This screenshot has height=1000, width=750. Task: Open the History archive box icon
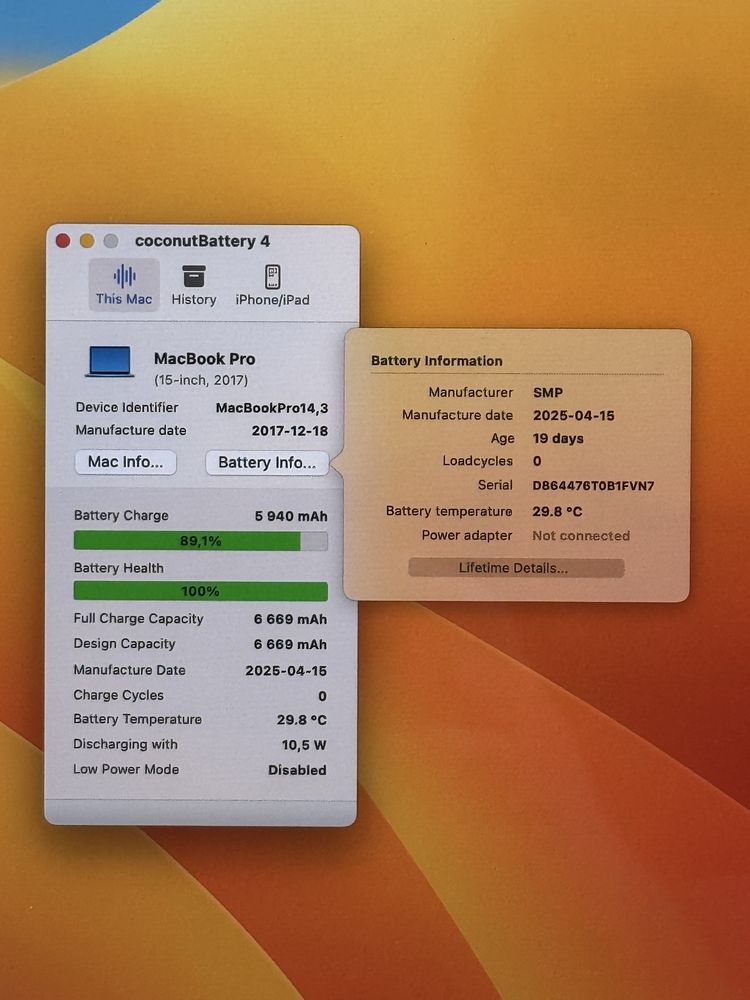tap(194, 277)
